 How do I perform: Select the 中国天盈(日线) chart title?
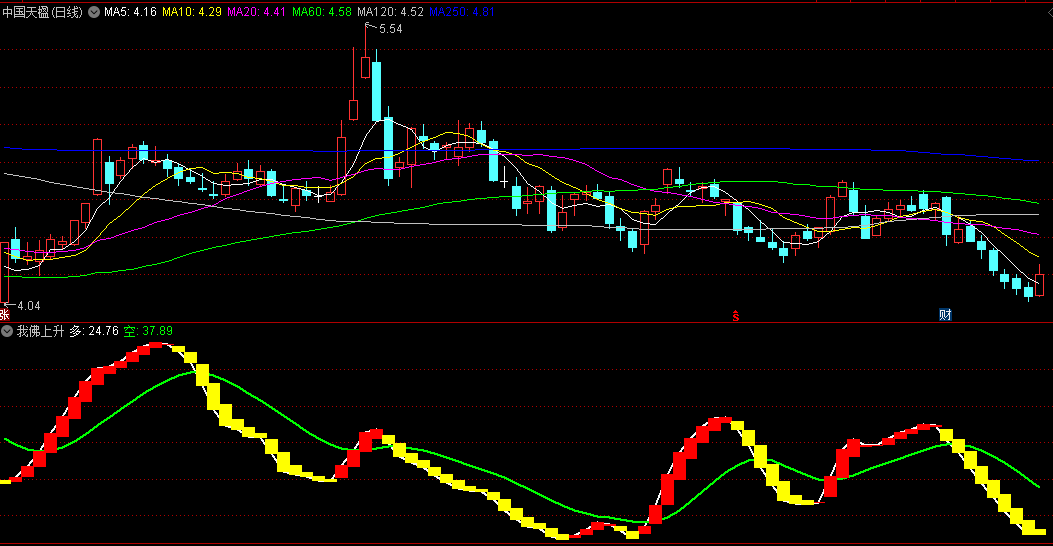42,12
